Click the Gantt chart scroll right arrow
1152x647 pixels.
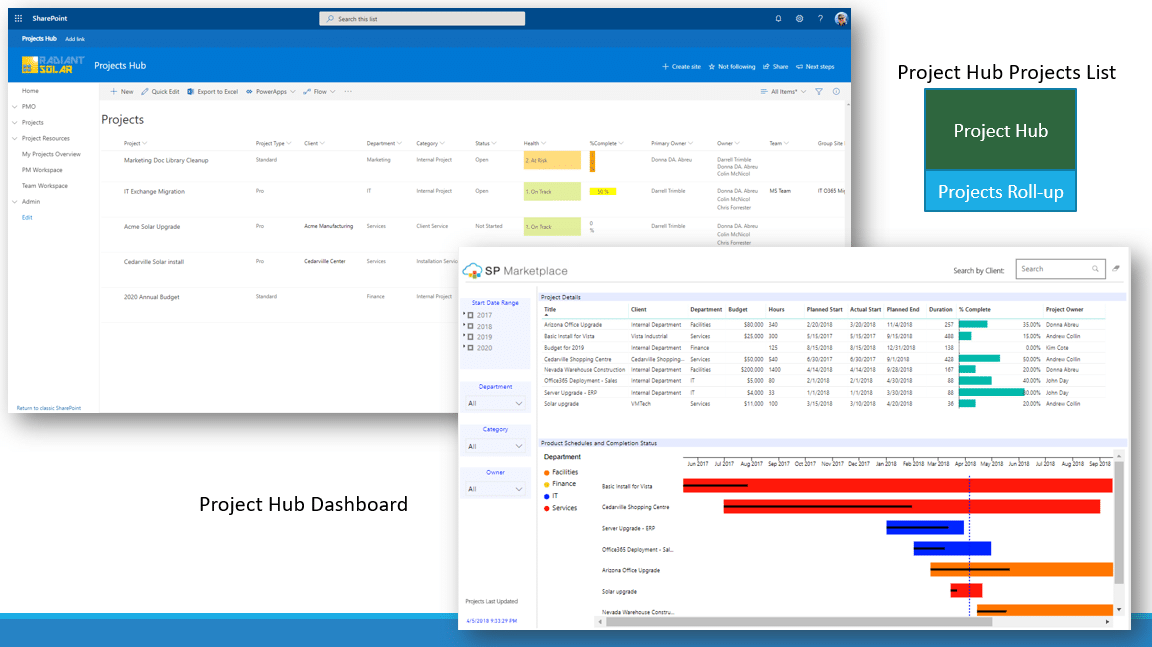(x=1107, y=622)
